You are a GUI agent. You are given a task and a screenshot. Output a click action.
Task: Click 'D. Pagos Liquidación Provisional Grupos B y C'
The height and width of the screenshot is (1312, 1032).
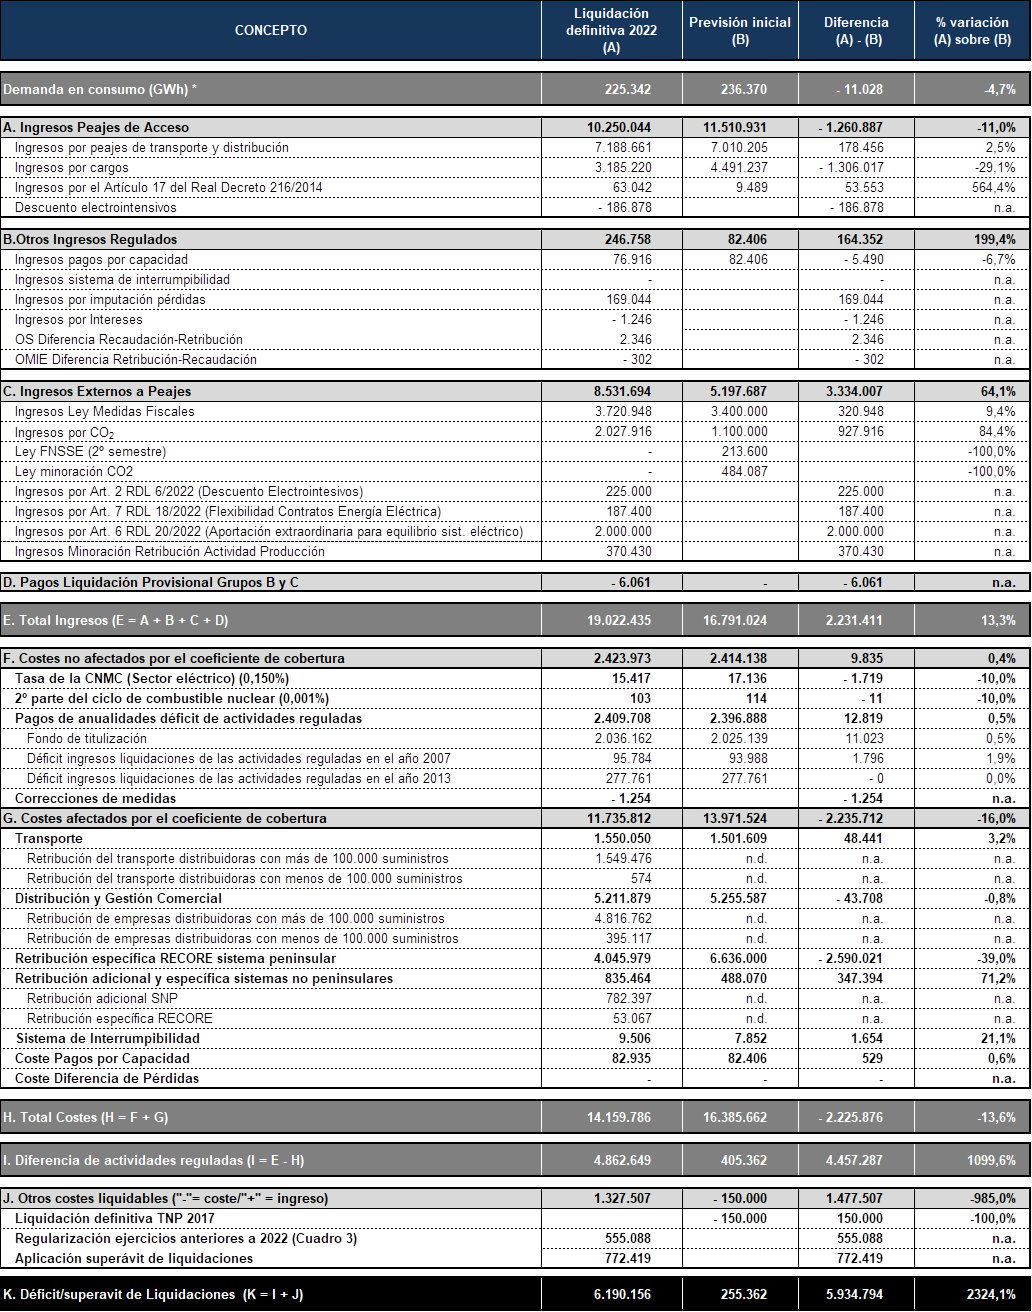(x=151, y=583)
